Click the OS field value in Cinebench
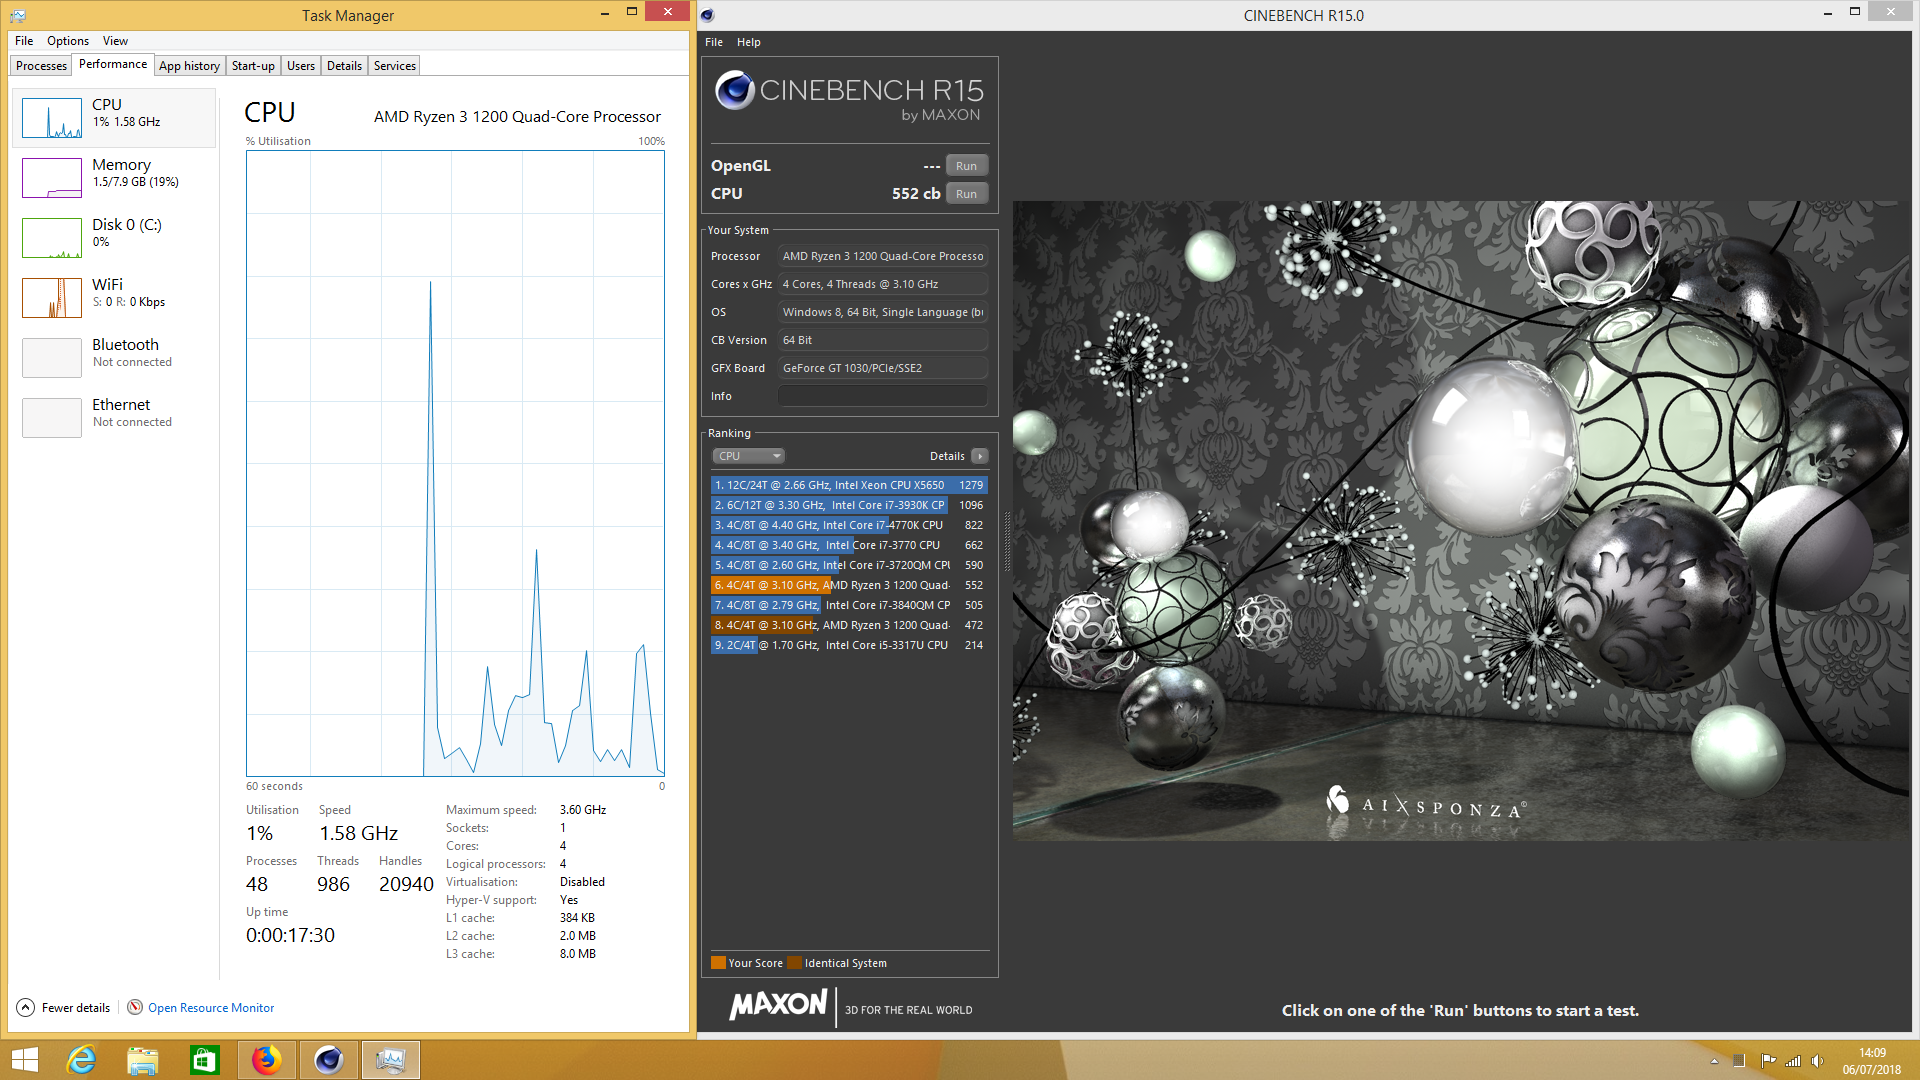The image size is (1920, 1080). 883,312
